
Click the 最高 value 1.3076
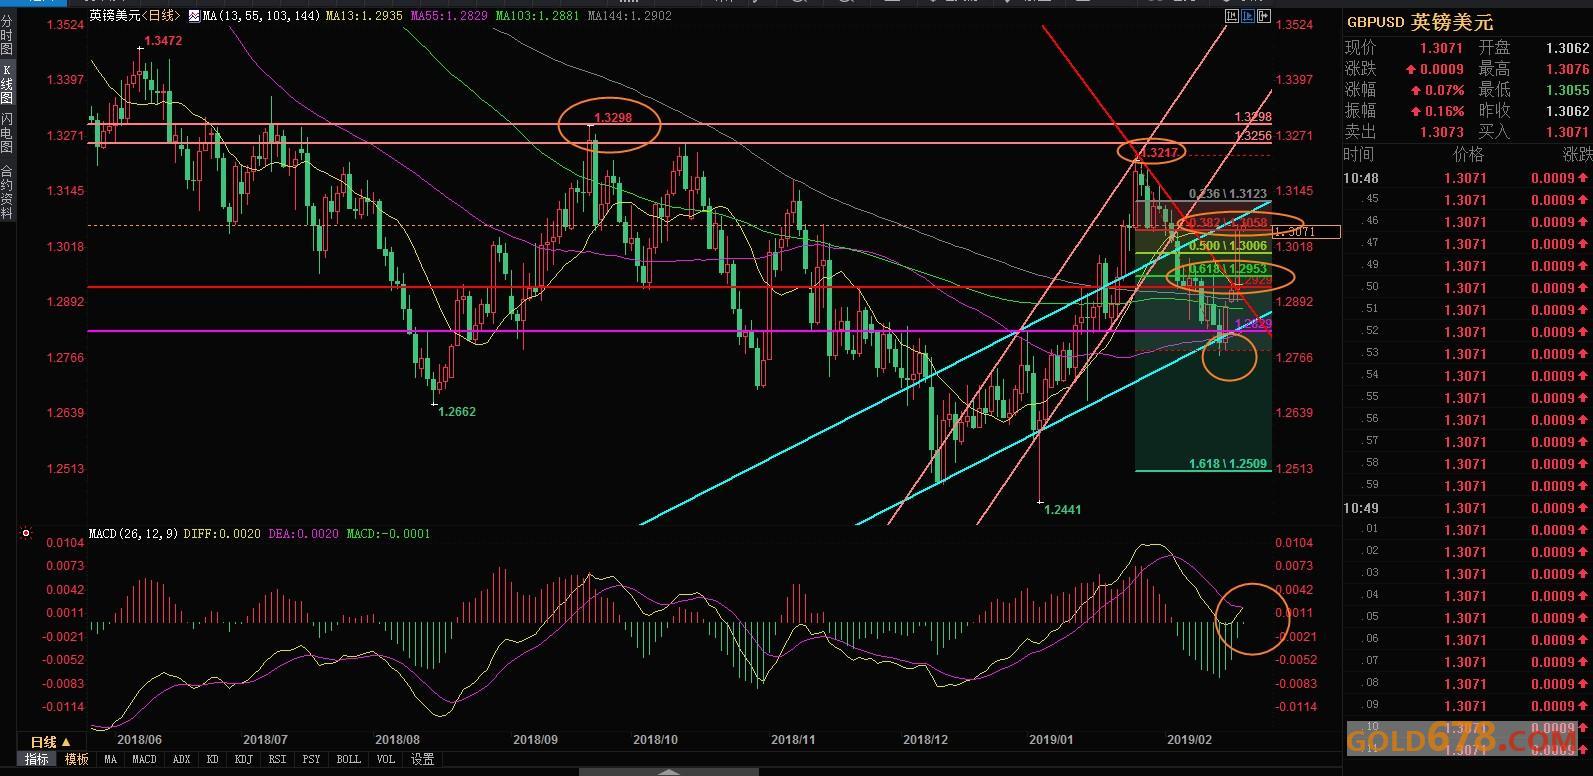pyautogui.click(x=1567, y=69)
